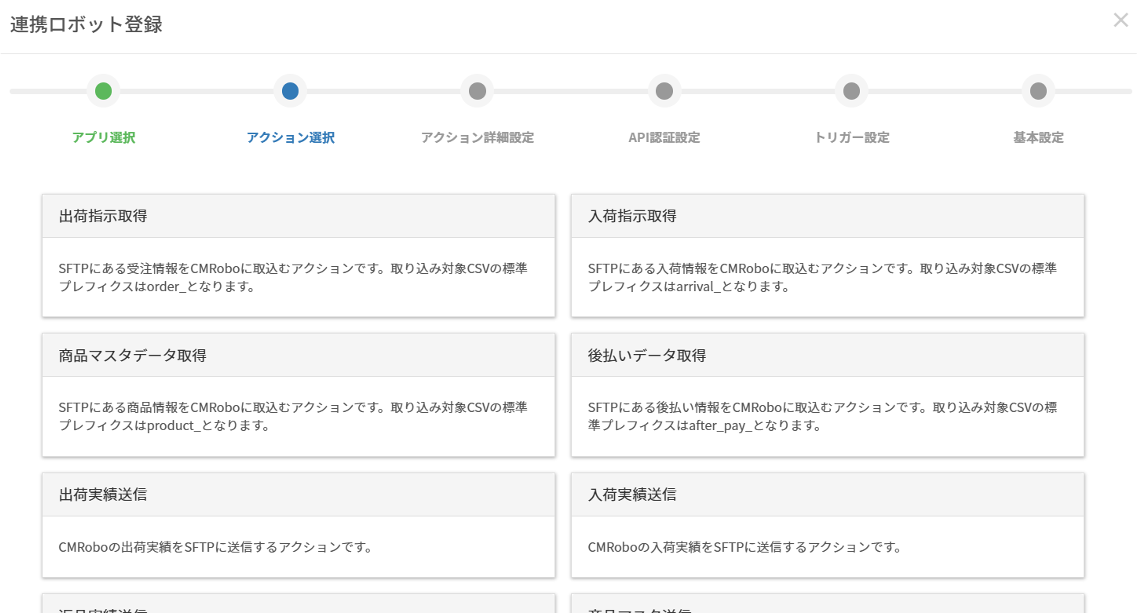
Task: Open the トリガー設定 step label
Action: click(x=851, y=138)
